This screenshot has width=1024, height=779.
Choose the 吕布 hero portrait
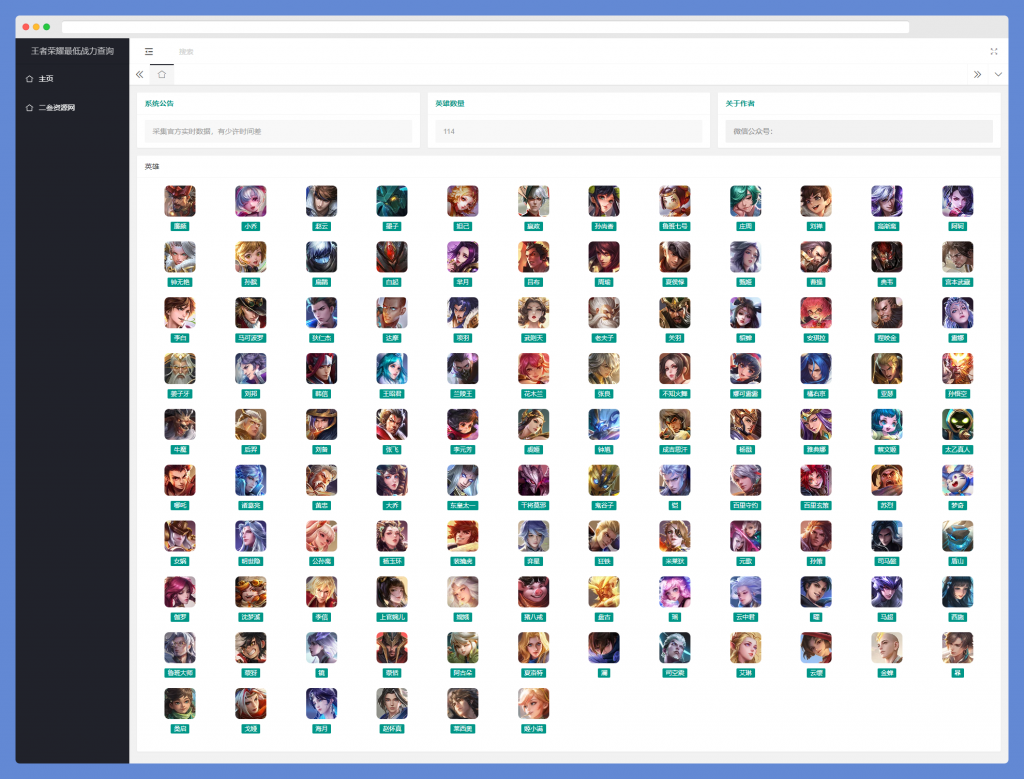pyautogui.click(x=534, y=257)
